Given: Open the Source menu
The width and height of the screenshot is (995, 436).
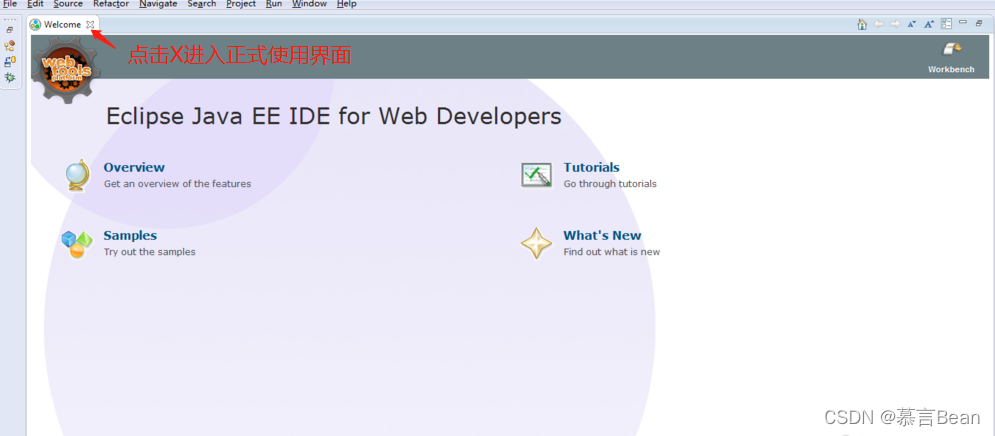Looking at the screenshot, I should click(68, 4).
